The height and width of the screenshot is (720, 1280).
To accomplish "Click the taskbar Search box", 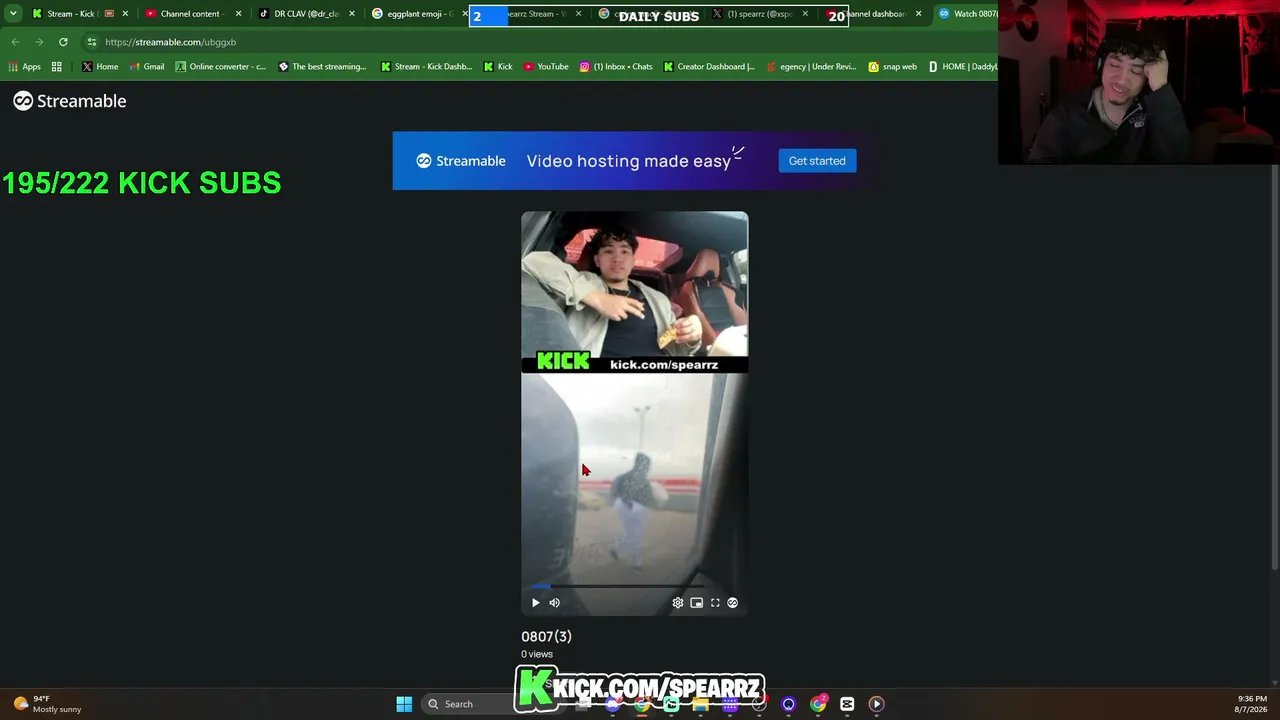I will (468, 704).
